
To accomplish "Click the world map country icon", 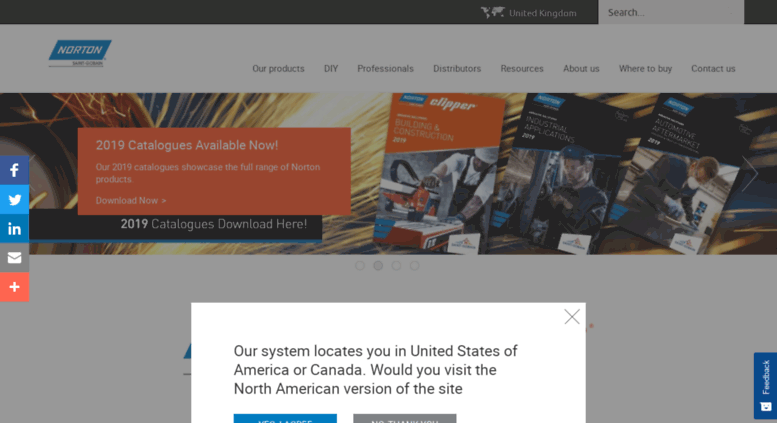I will click(x=492, y=12).
